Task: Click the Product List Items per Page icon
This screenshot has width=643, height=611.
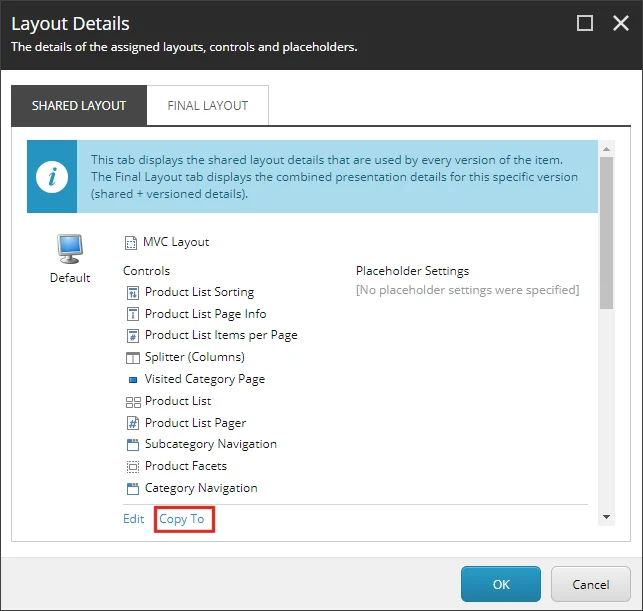Action: [132, 336]
